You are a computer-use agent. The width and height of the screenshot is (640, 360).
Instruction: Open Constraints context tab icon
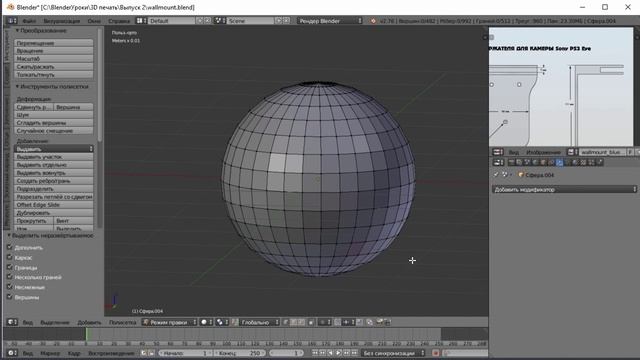pos(551,162)
